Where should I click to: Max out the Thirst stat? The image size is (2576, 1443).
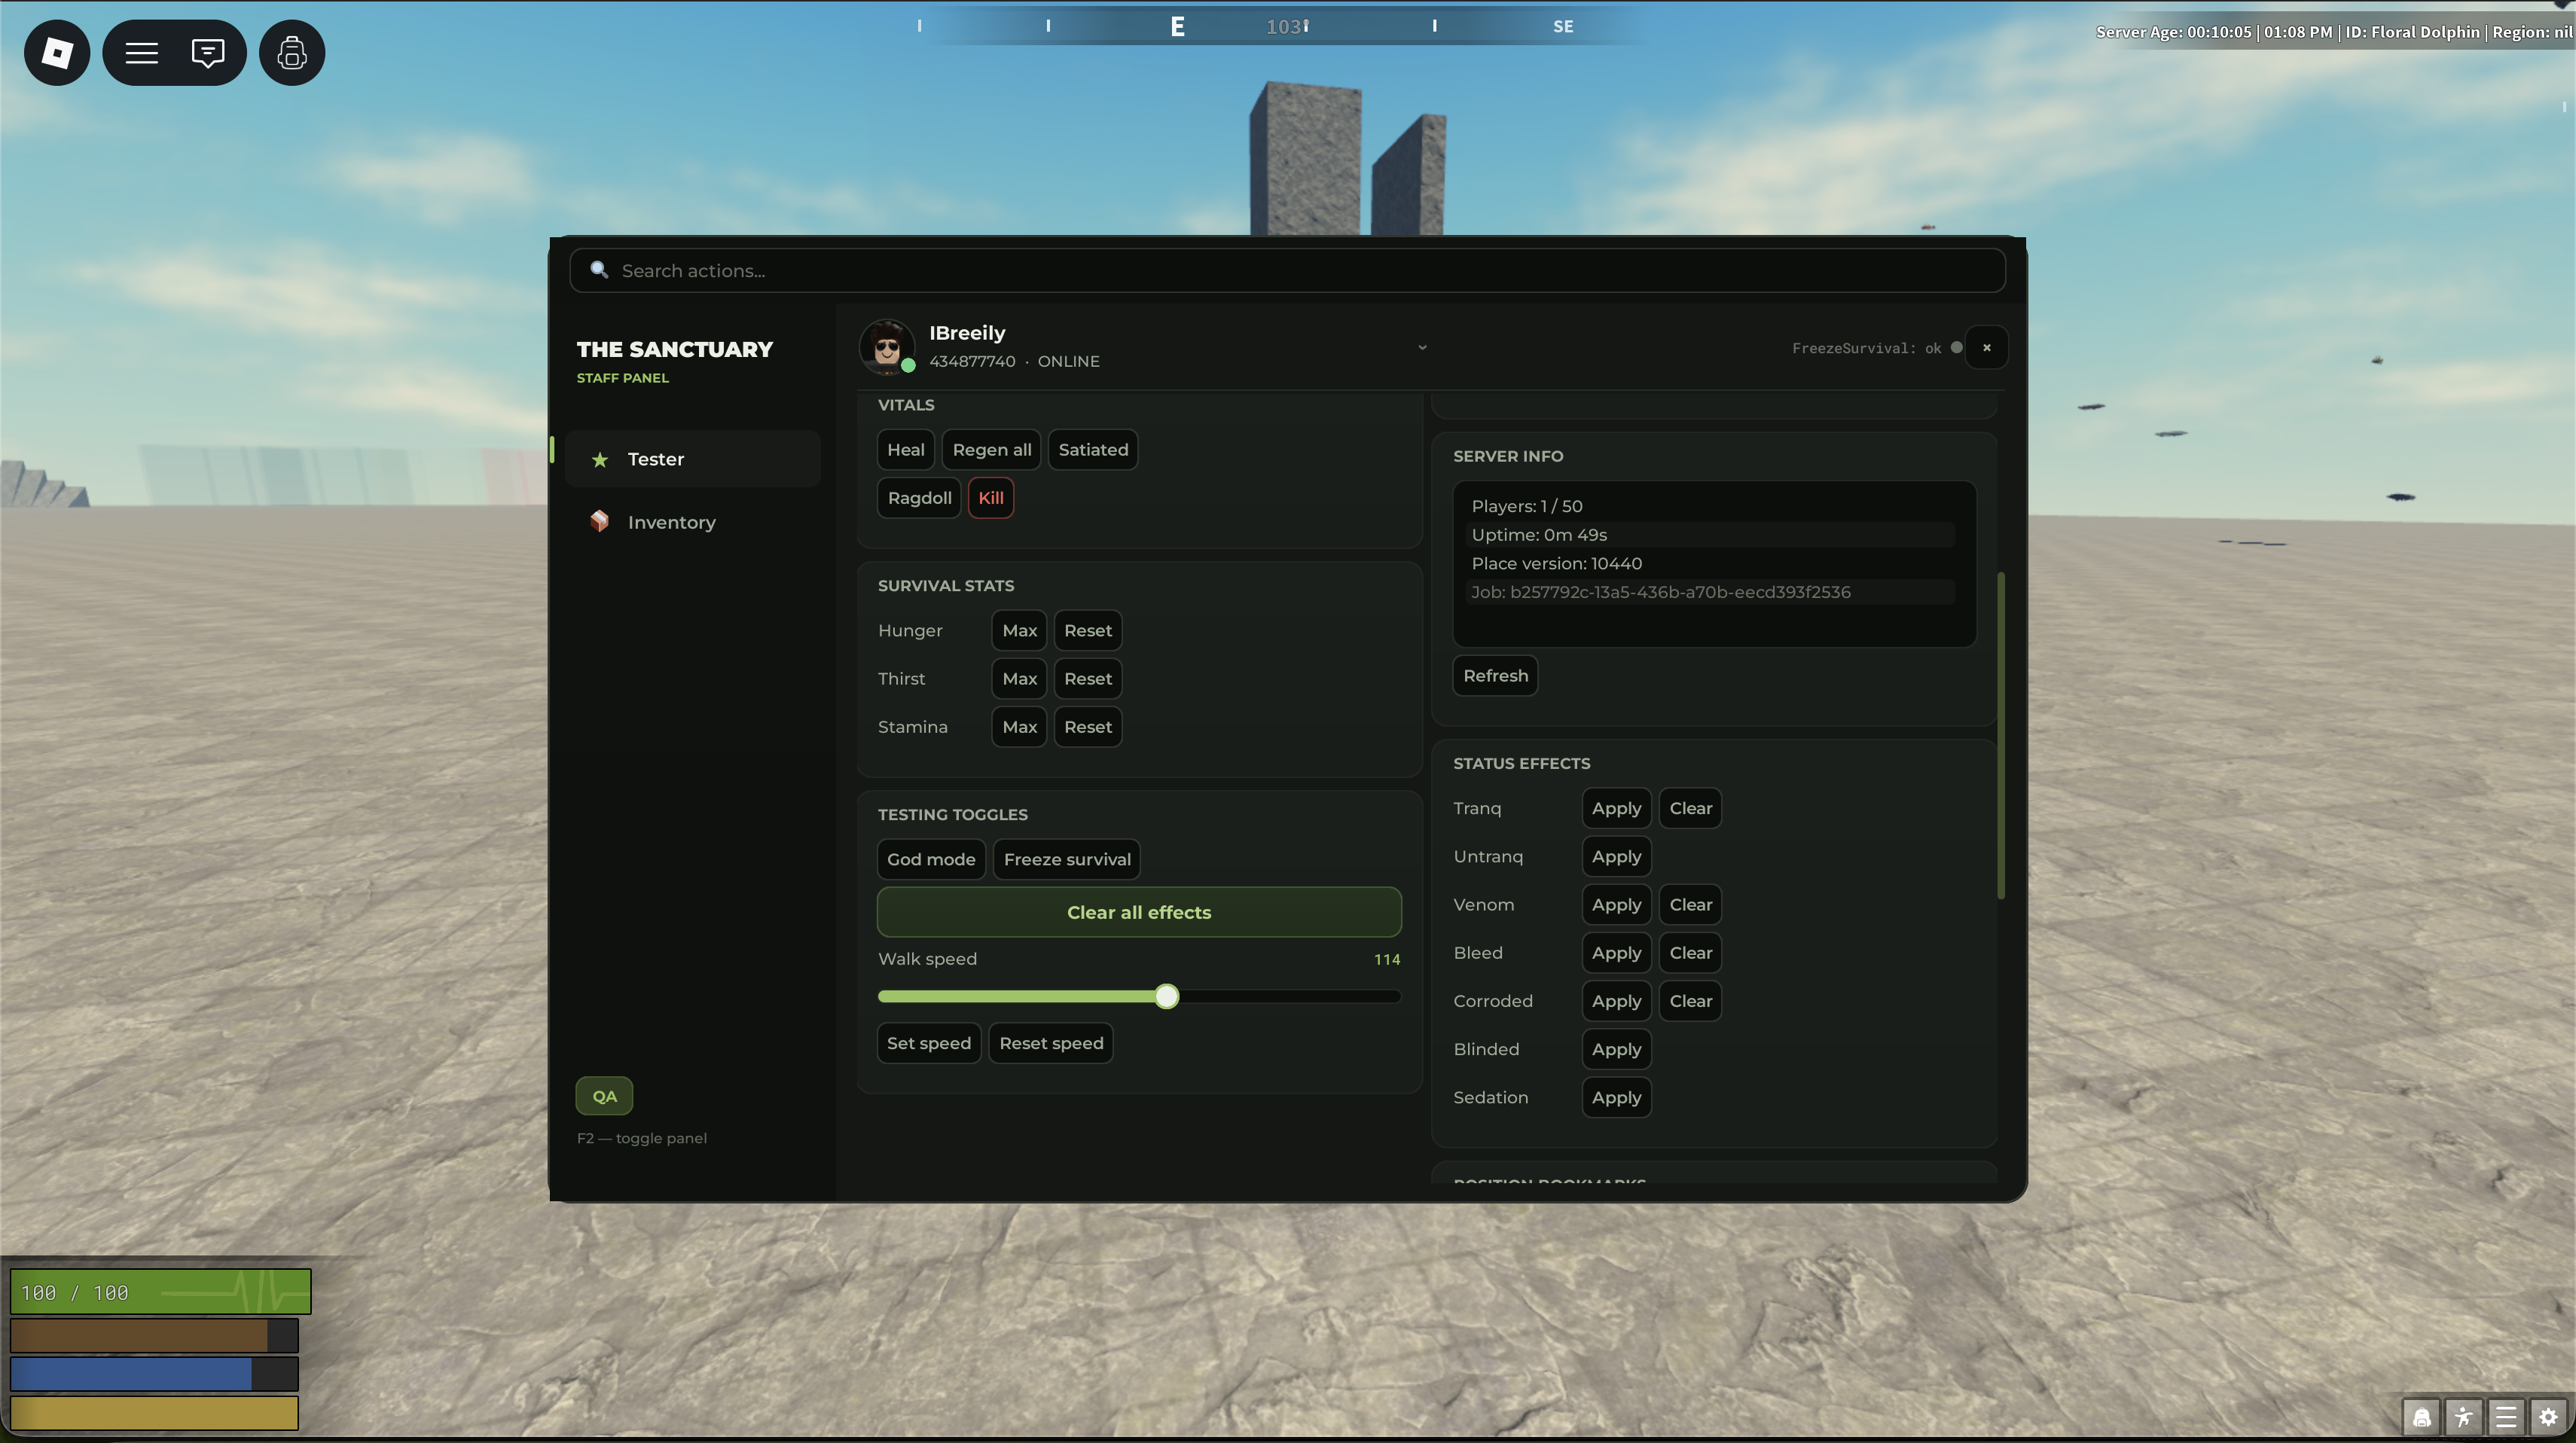coord(1019,679)
